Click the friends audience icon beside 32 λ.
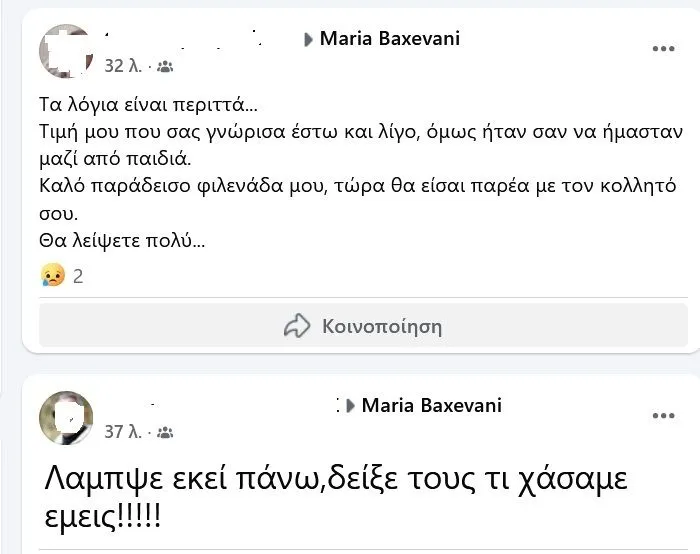The image size is (700, 554). point(165,66)
